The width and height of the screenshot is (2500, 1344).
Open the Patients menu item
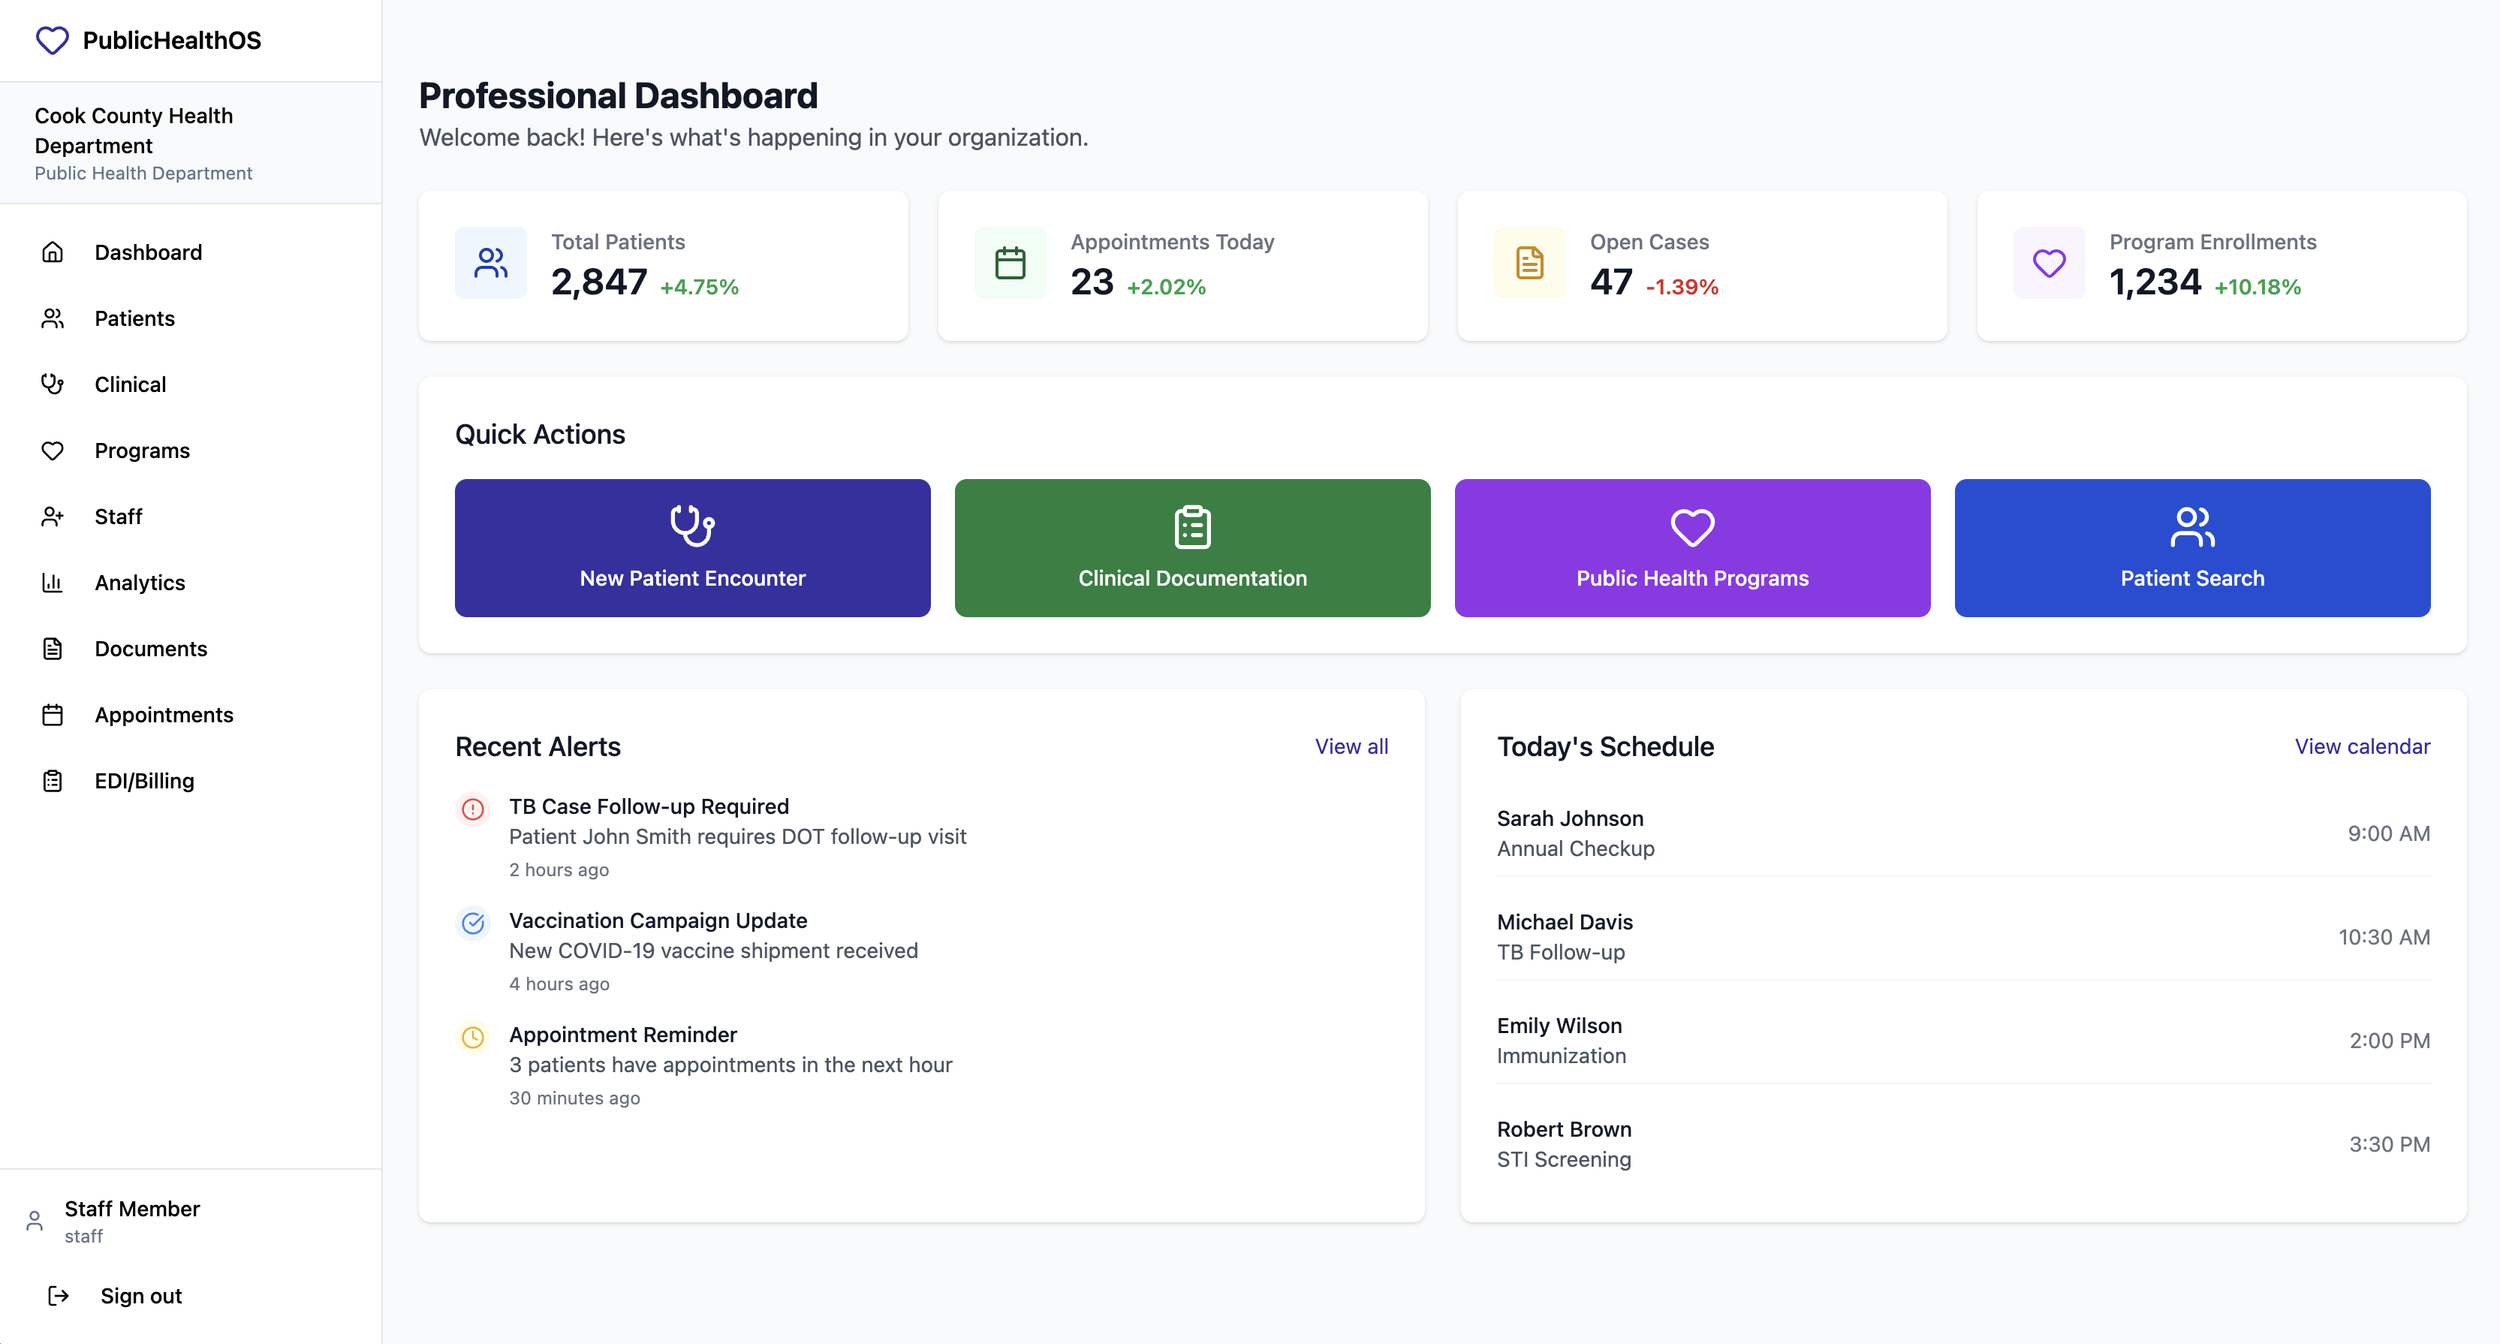[x=134, y=318]
